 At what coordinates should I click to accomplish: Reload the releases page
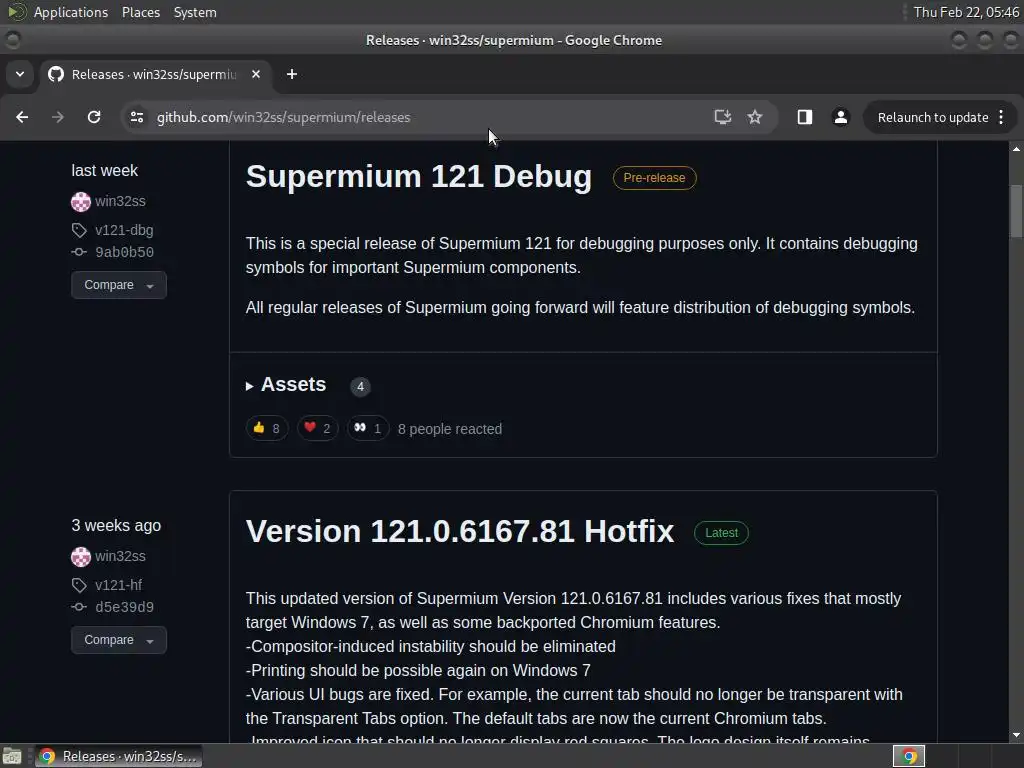coord(94,117)
